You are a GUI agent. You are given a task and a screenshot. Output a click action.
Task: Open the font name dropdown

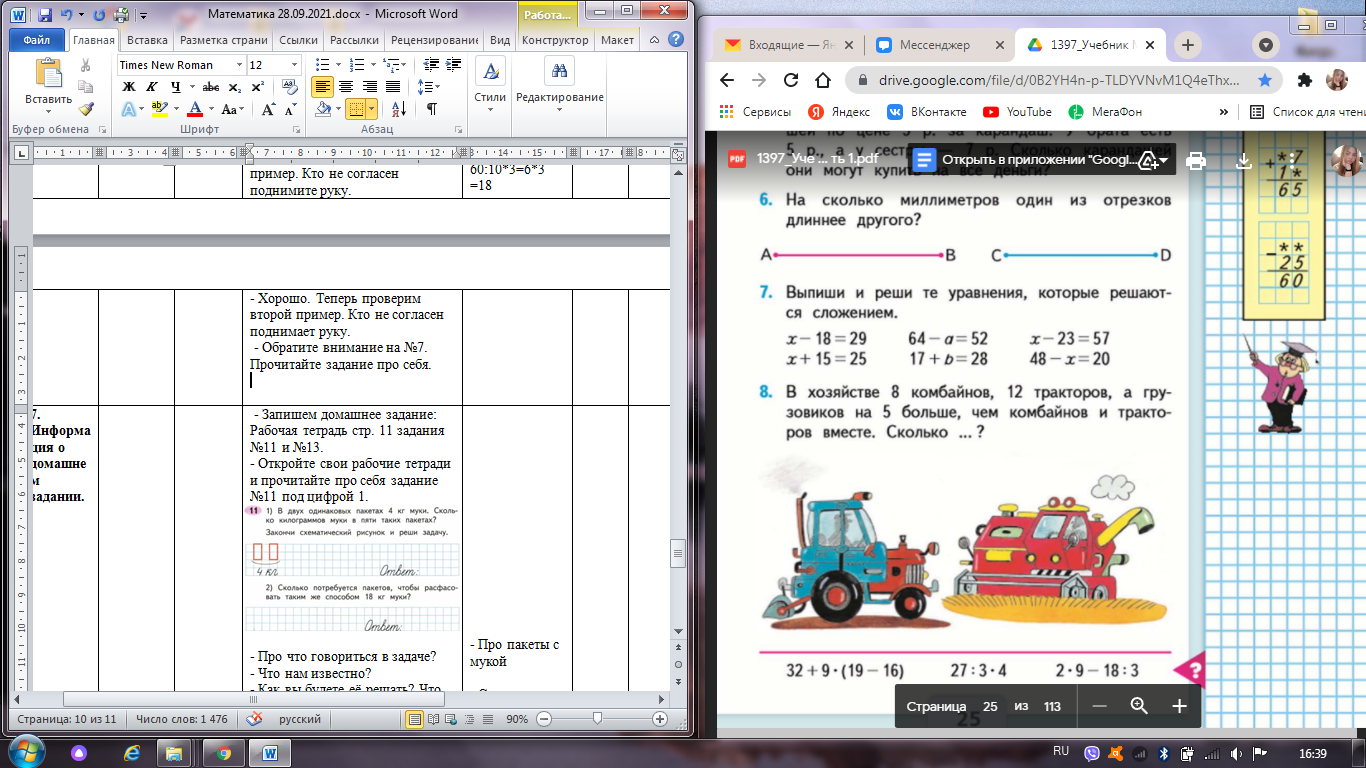pyautogui.click(x=238, y=65)
